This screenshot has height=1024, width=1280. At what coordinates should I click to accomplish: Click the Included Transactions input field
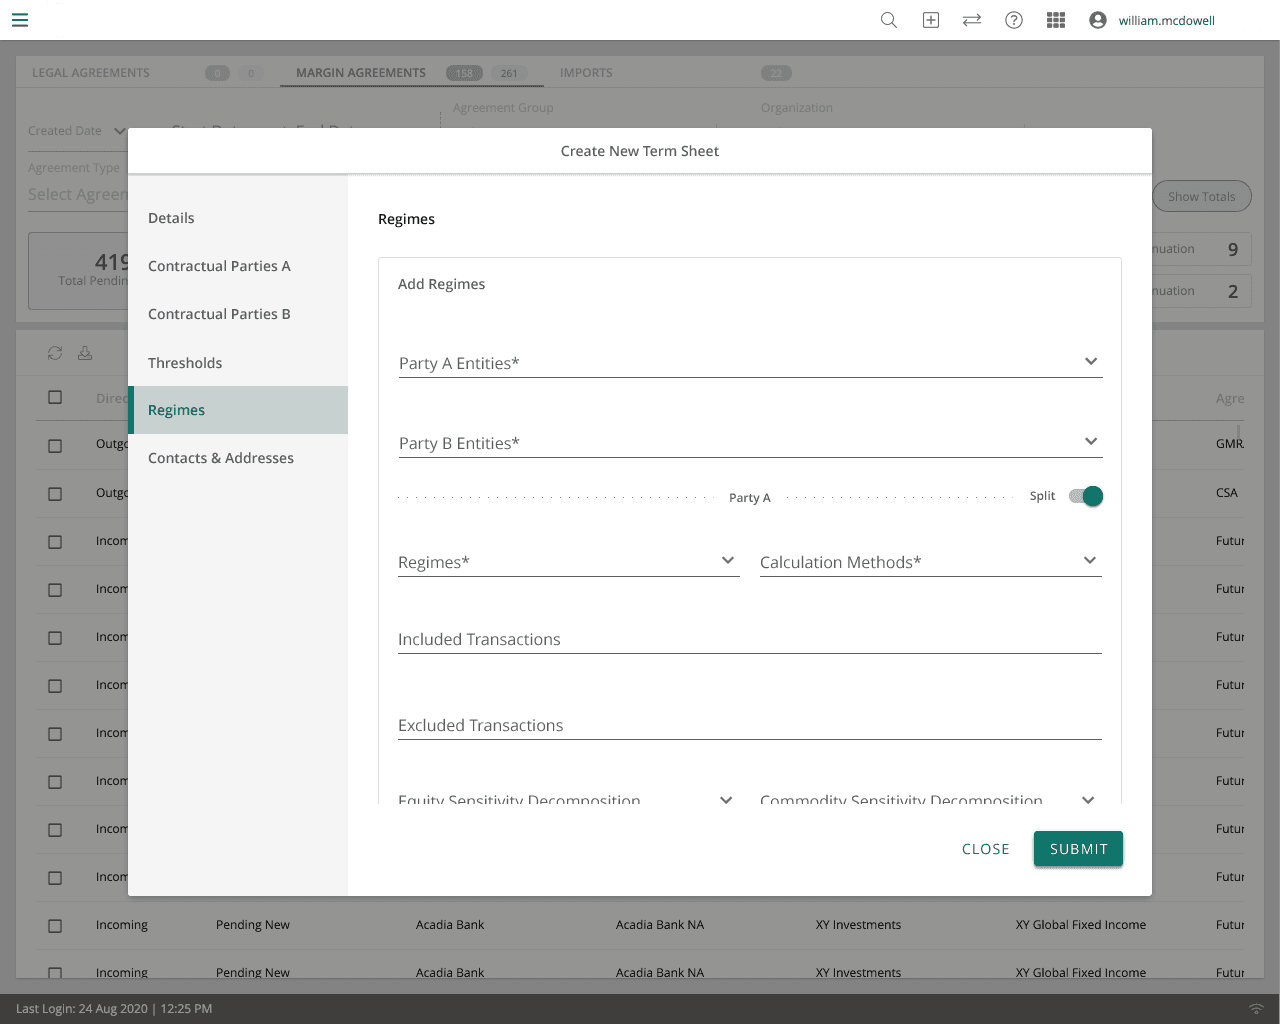click(750, 639)
